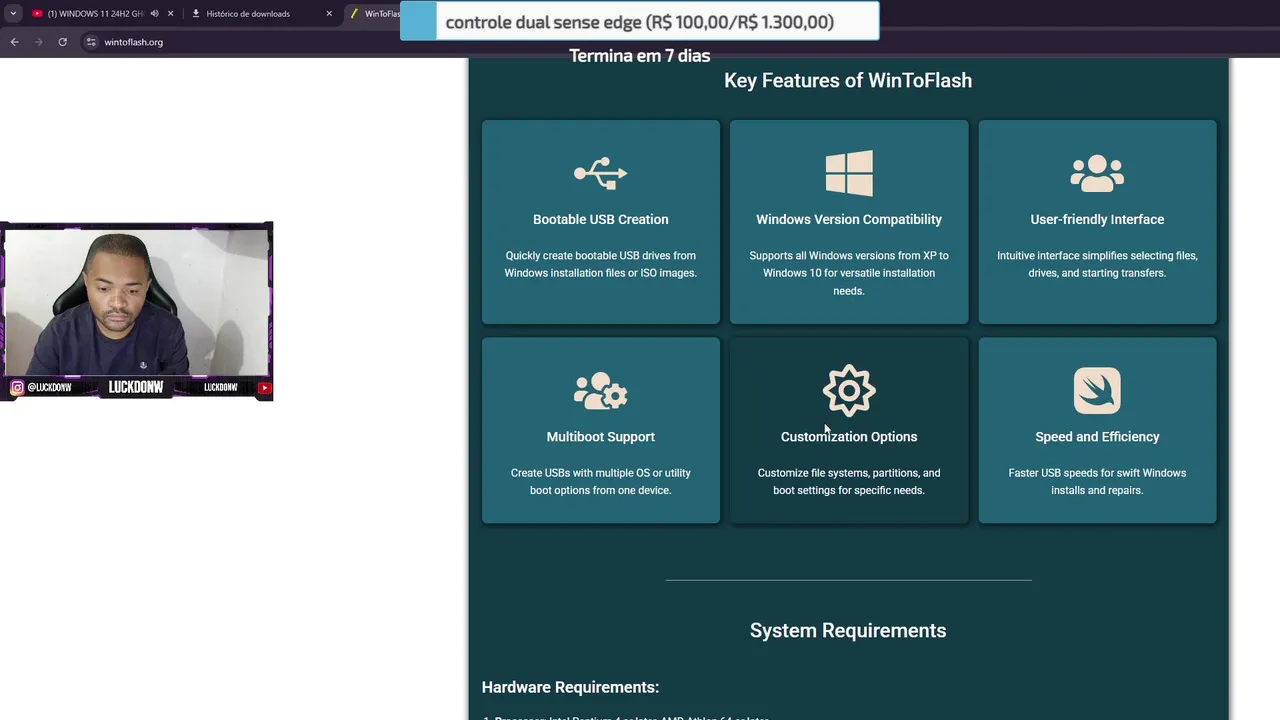This screenshot has height=720, width=1280.
Task: Open the site information icon in address bar
Action: (x=91, y=42)
